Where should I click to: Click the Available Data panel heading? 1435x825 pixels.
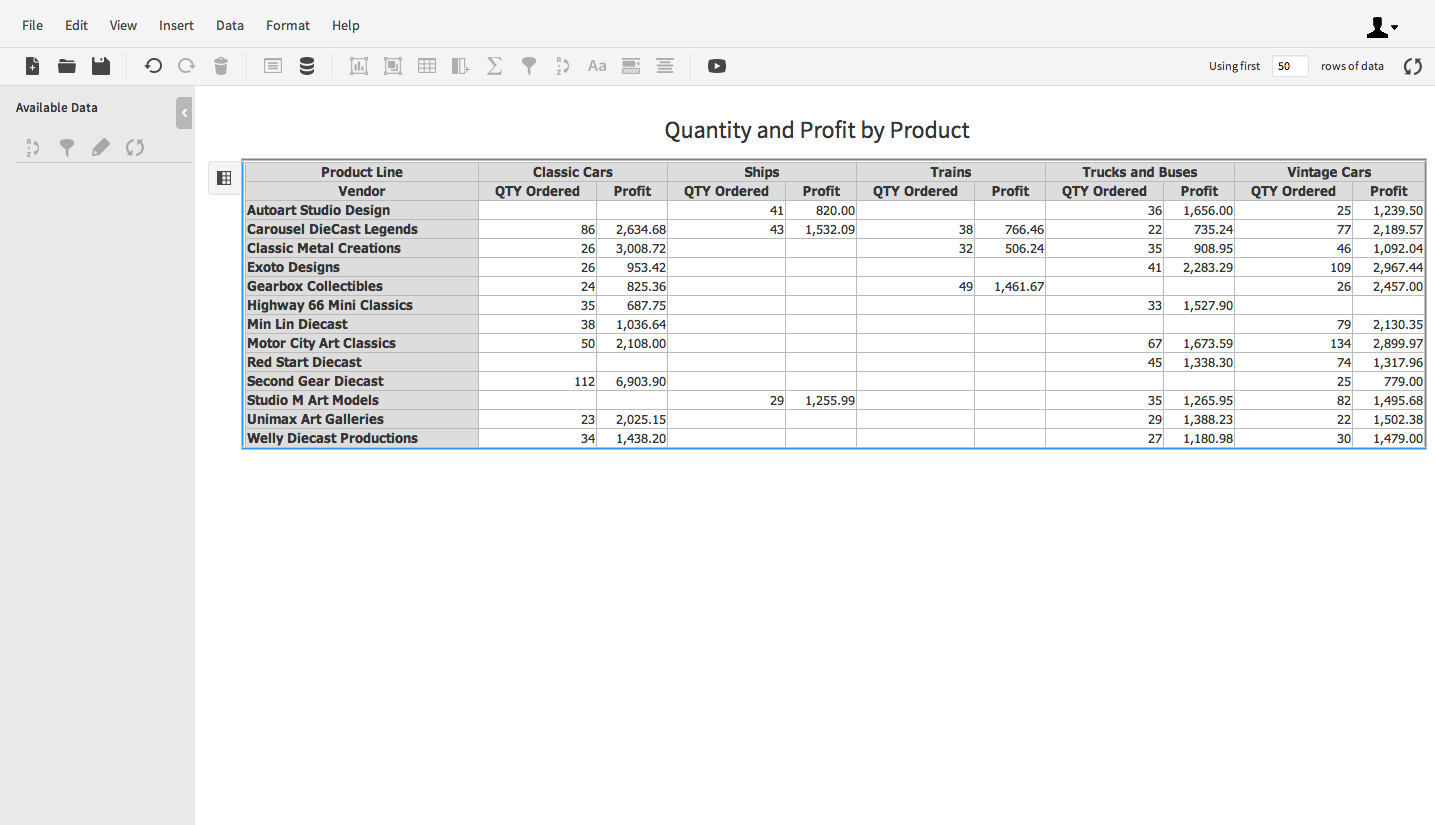(57, 108)
